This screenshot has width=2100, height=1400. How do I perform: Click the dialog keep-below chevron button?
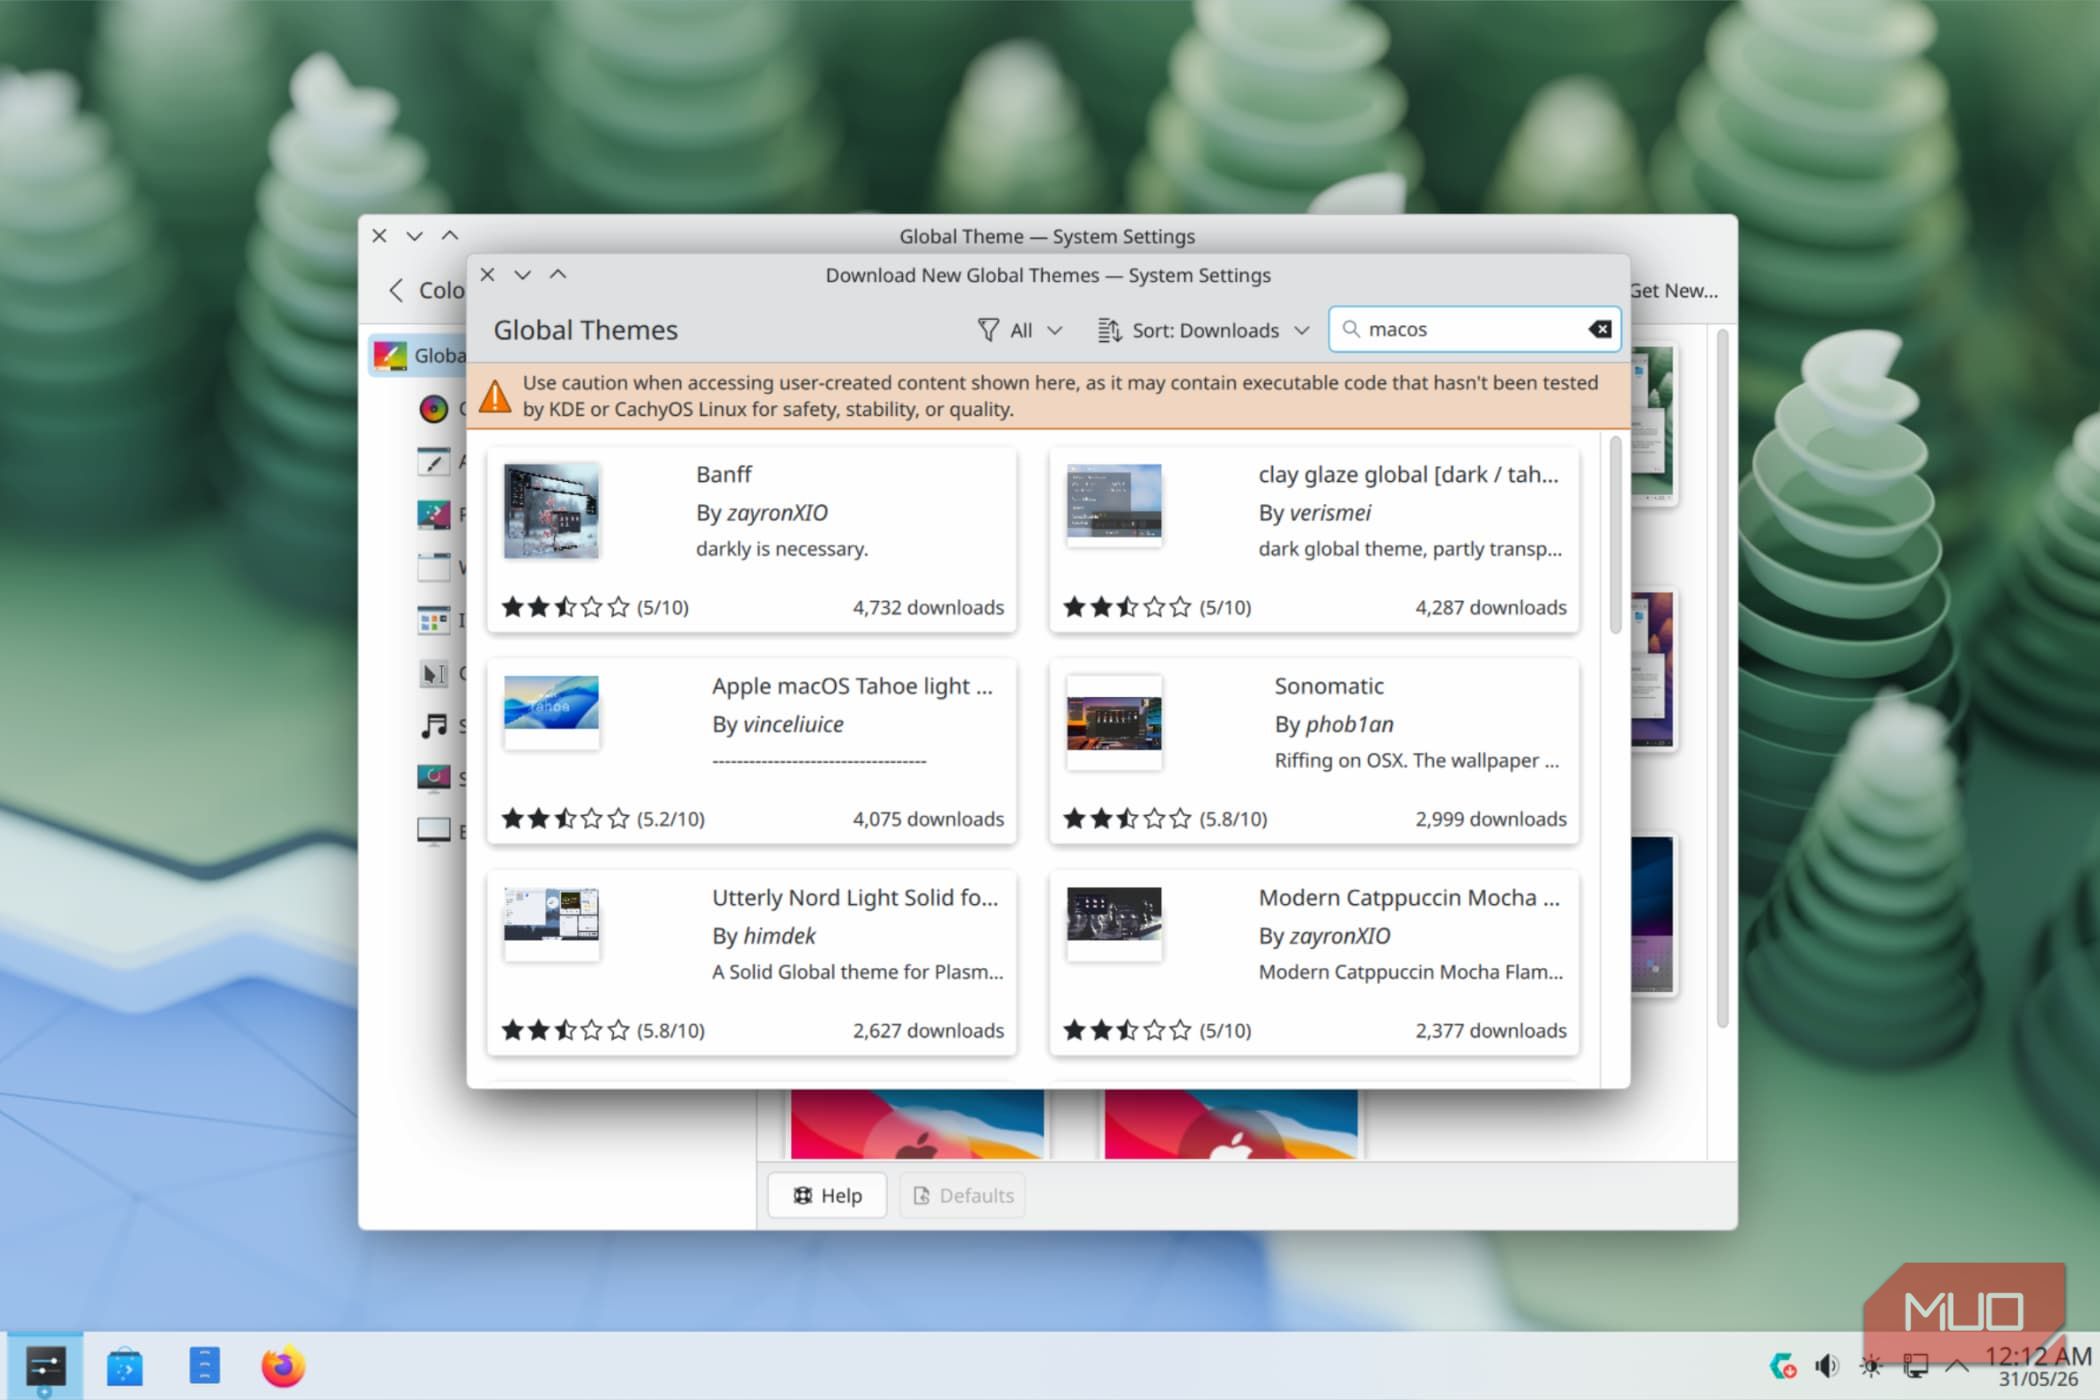click(522, 274)
